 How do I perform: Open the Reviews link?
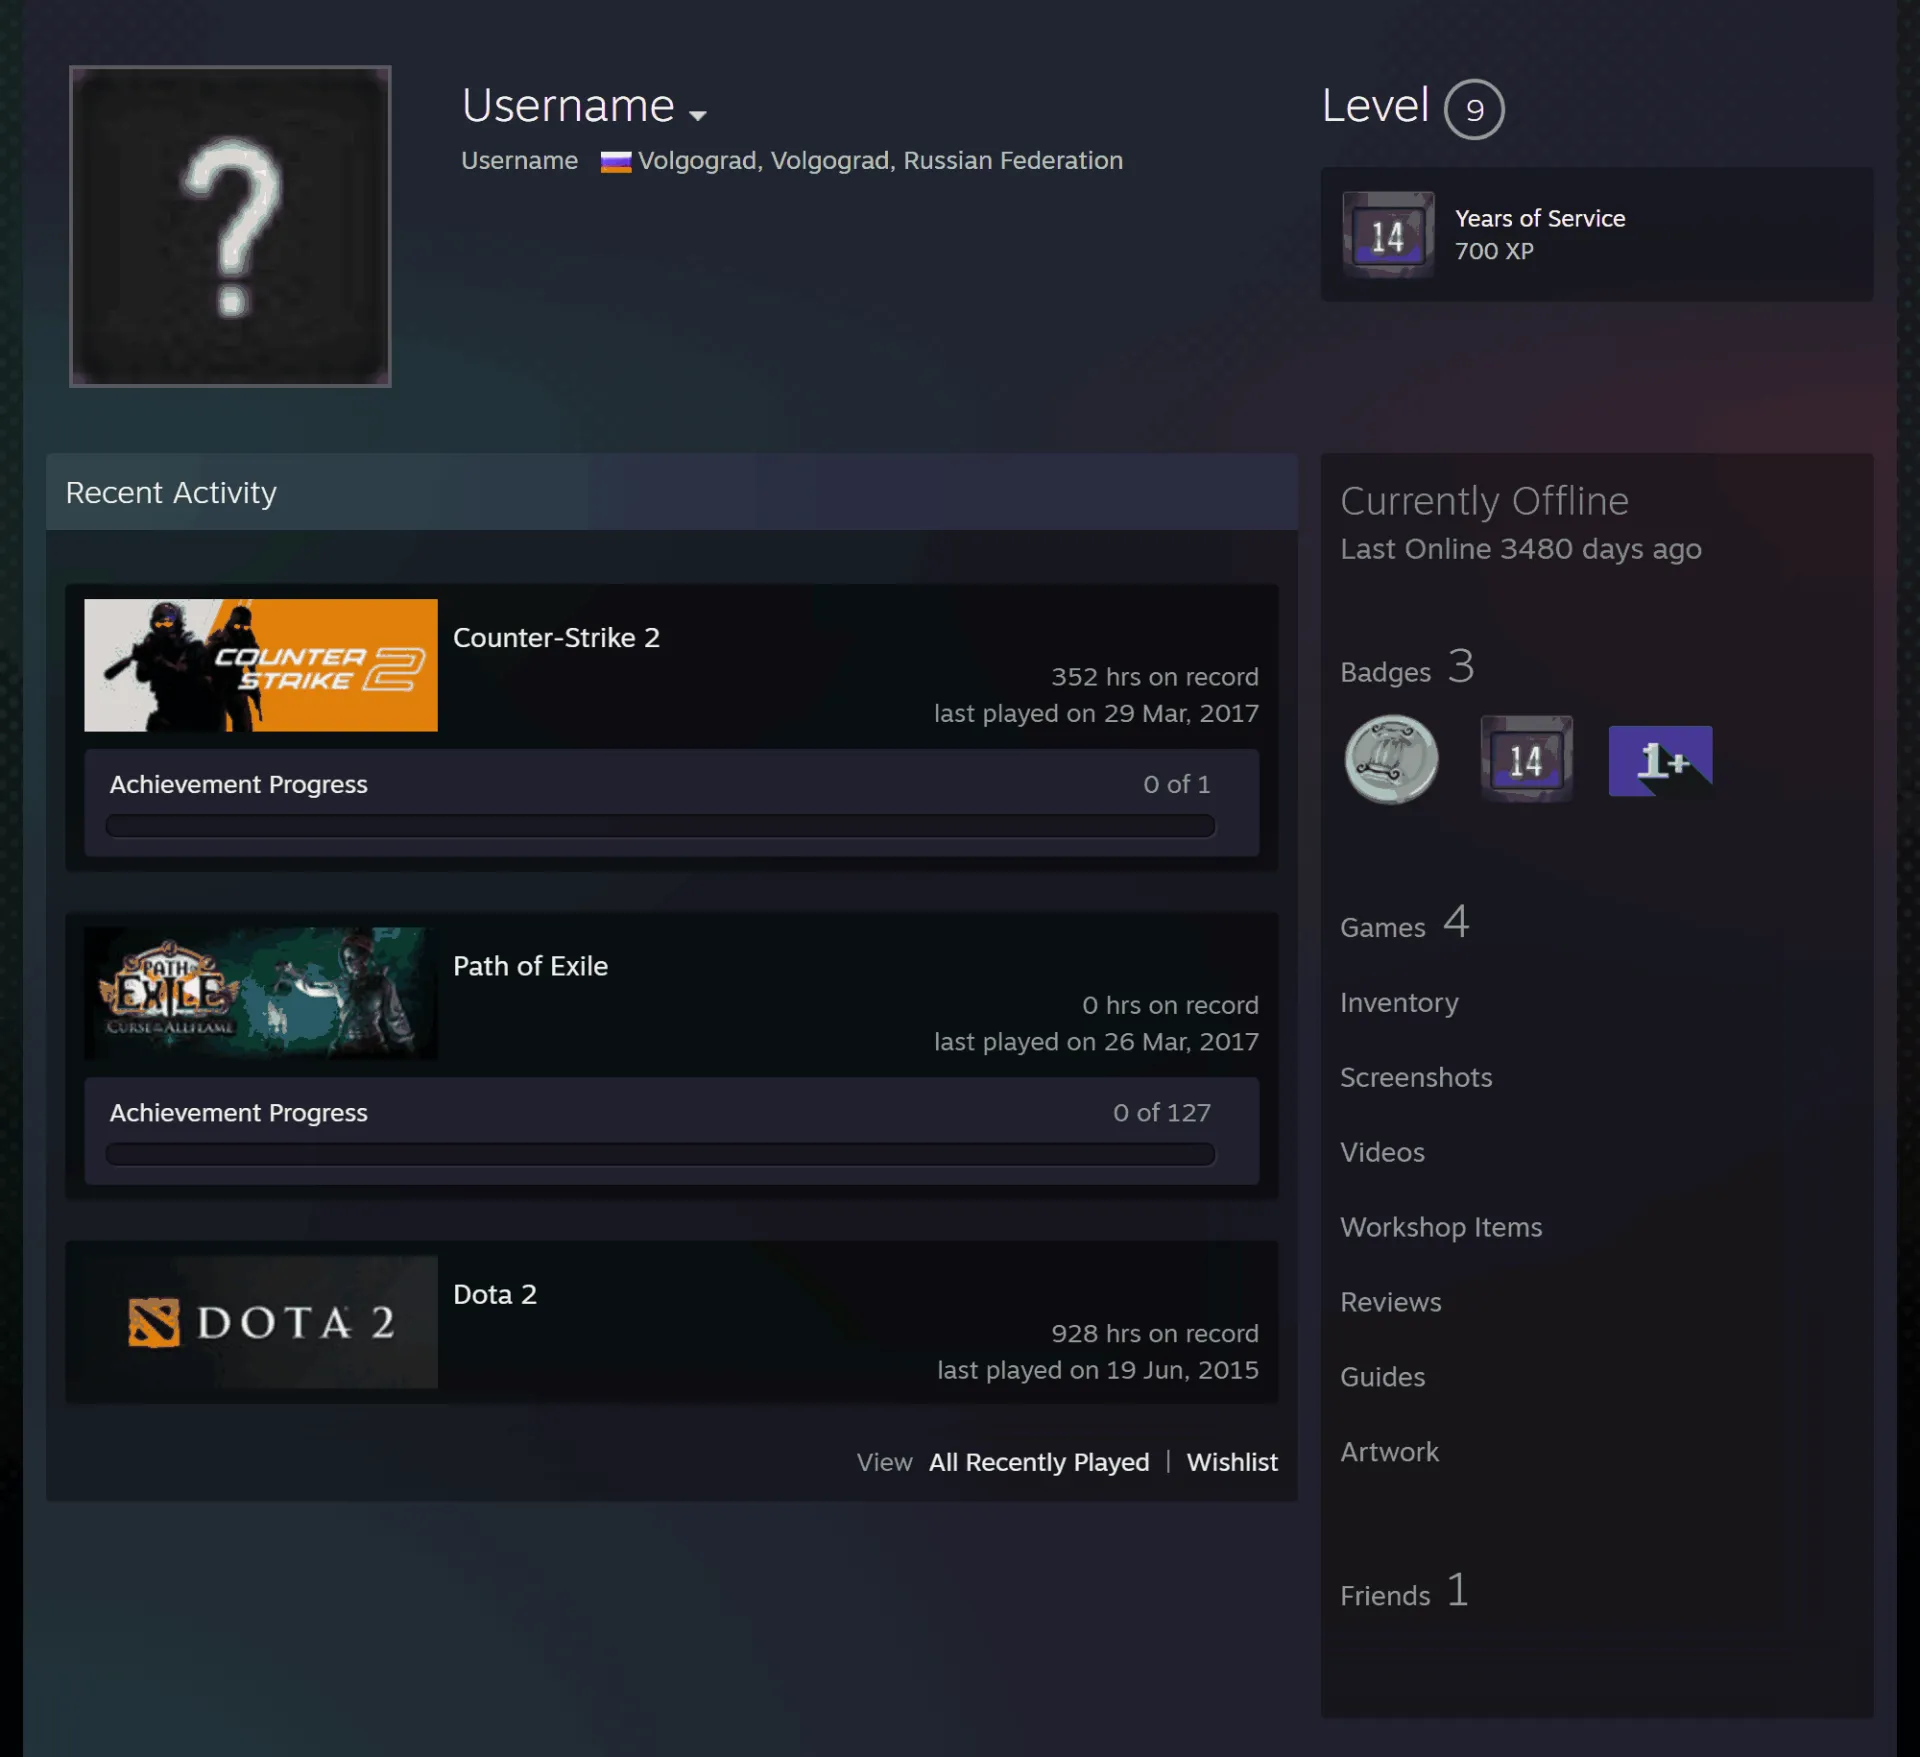click(1391, 1302)
